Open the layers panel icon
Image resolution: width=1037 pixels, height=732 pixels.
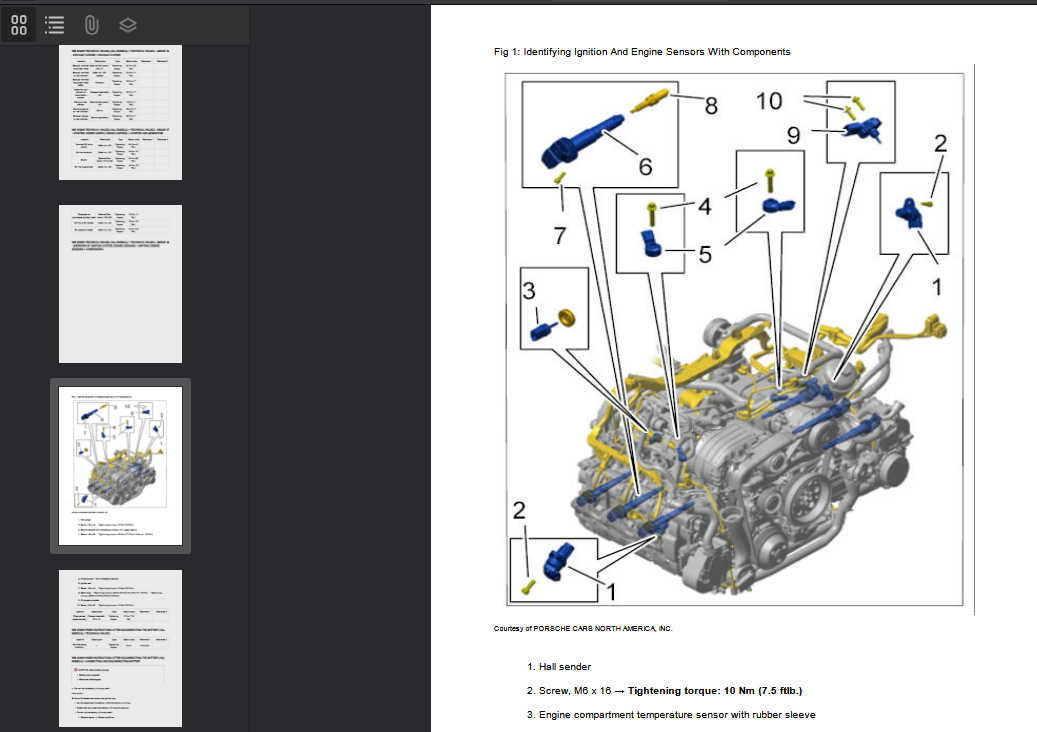click(x=128, y=25)
